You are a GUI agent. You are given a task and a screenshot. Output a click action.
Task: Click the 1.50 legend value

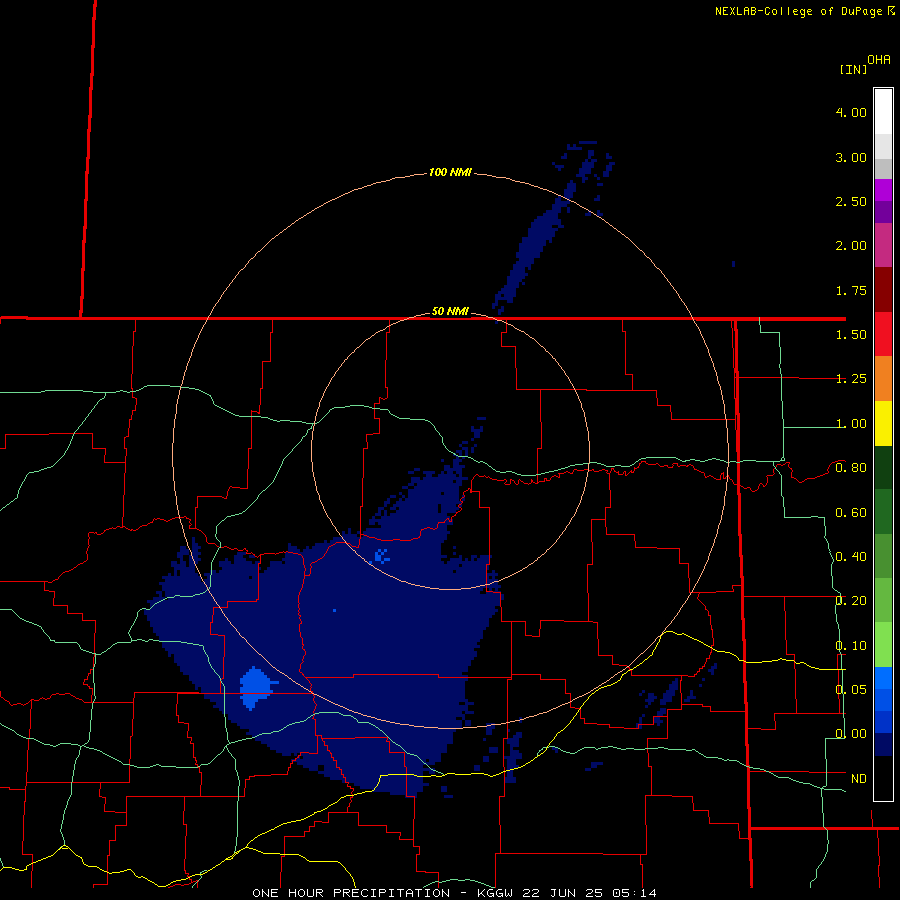[x=851, y=335]
